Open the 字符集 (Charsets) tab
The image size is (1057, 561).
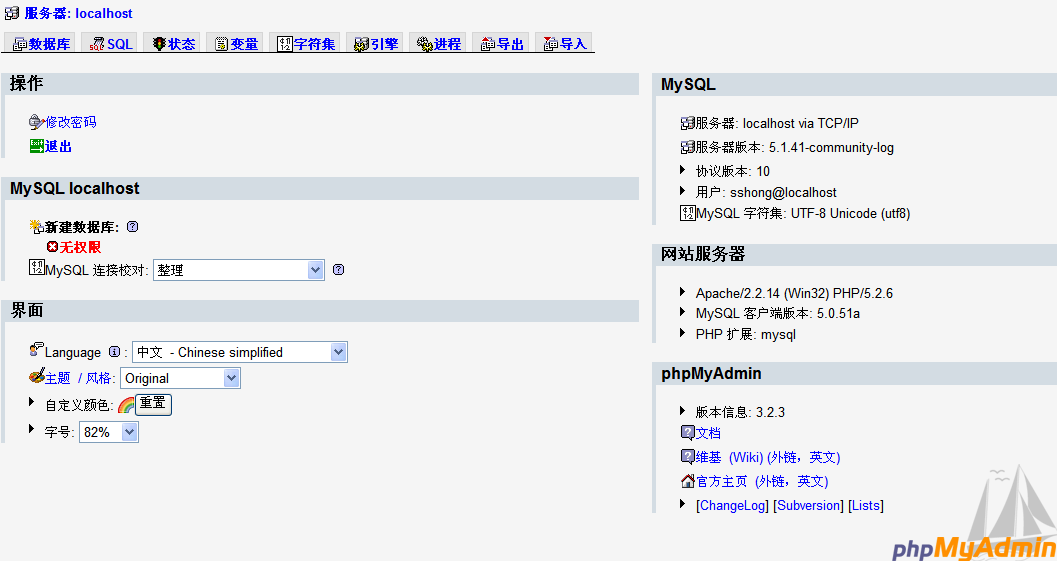307,44
